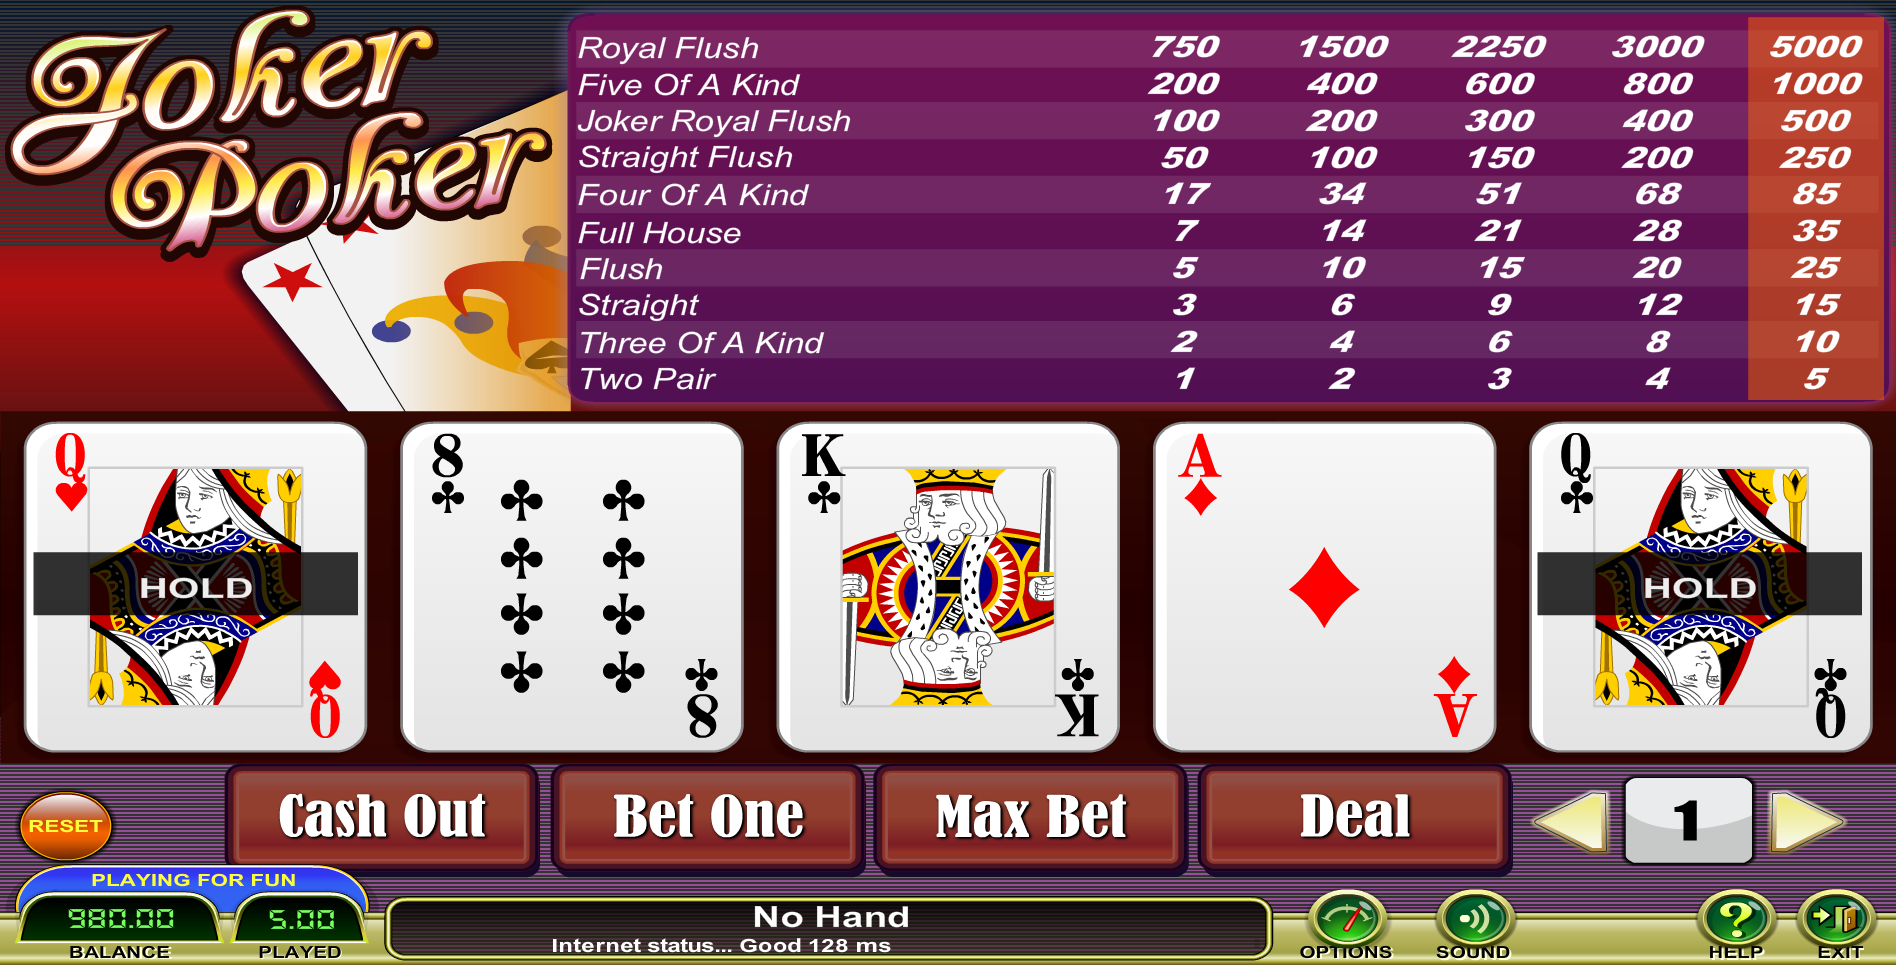The image size is (1896, 965).
Task: Click the coin value display showing 1
Action: click(1688, 820)
